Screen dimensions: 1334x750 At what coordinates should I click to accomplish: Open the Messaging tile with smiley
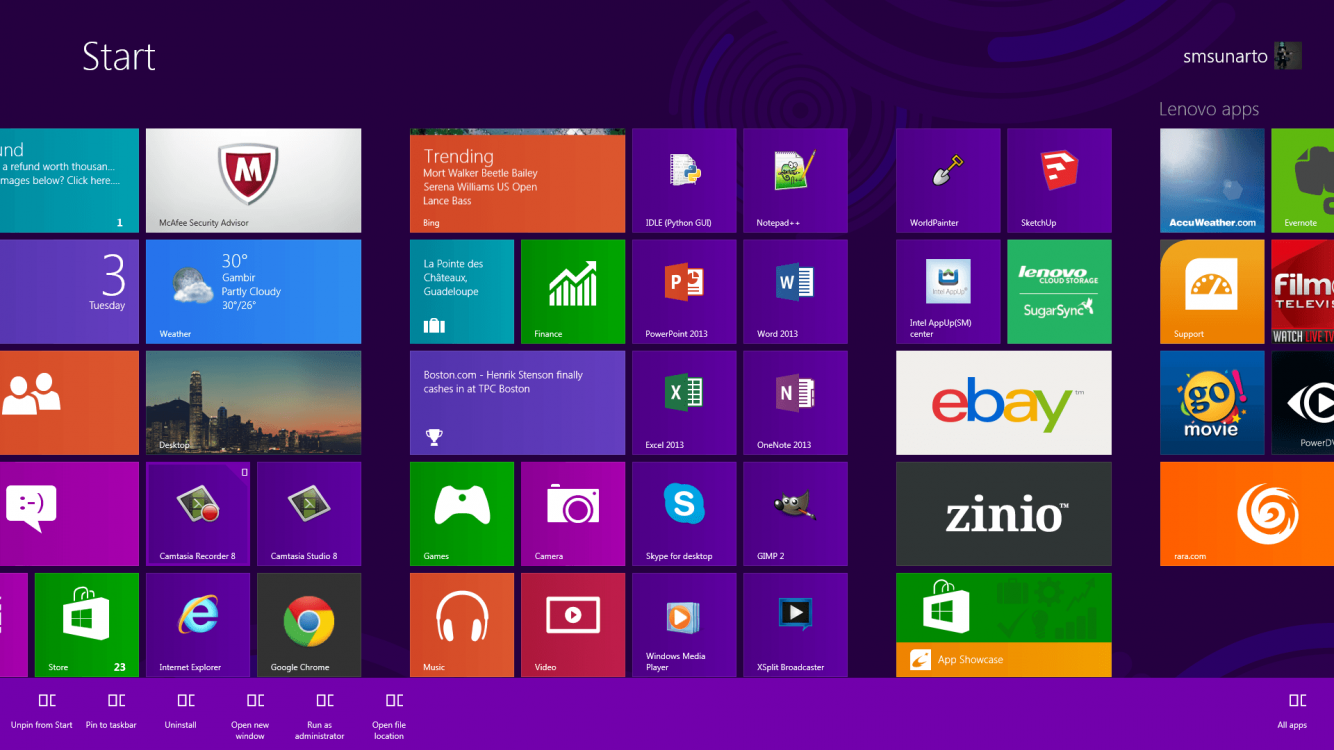tap(69, 514)
